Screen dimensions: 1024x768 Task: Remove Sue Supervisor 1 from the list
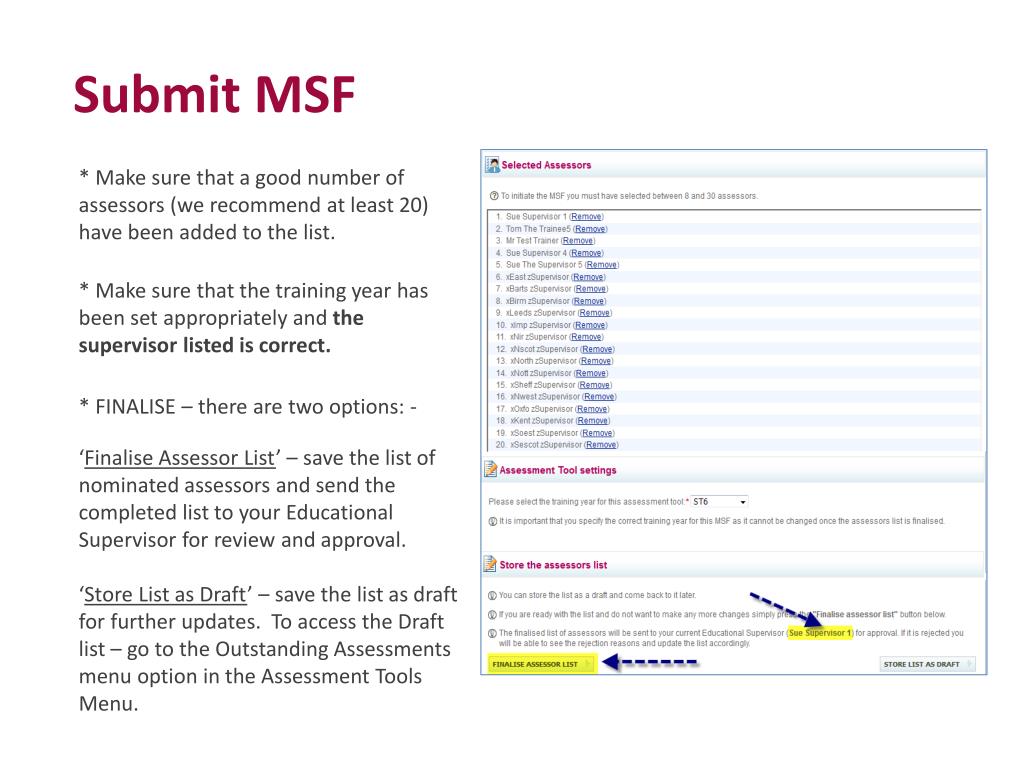point(586,217)
